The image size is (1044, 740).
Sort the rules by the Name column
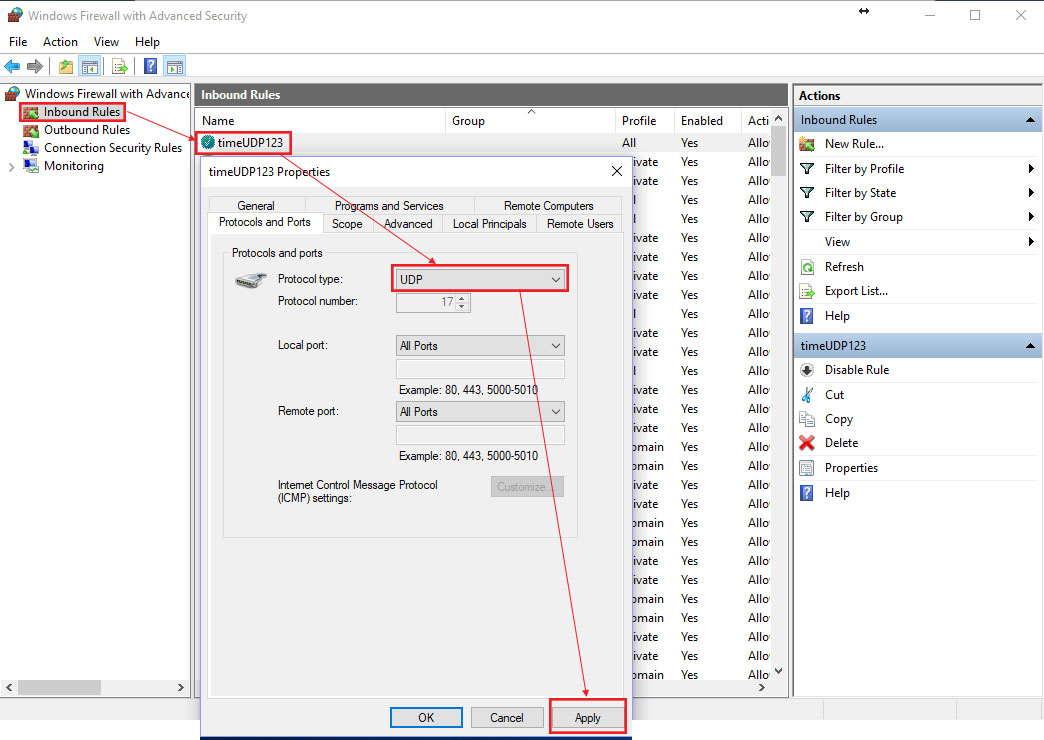tap(320, 121)
